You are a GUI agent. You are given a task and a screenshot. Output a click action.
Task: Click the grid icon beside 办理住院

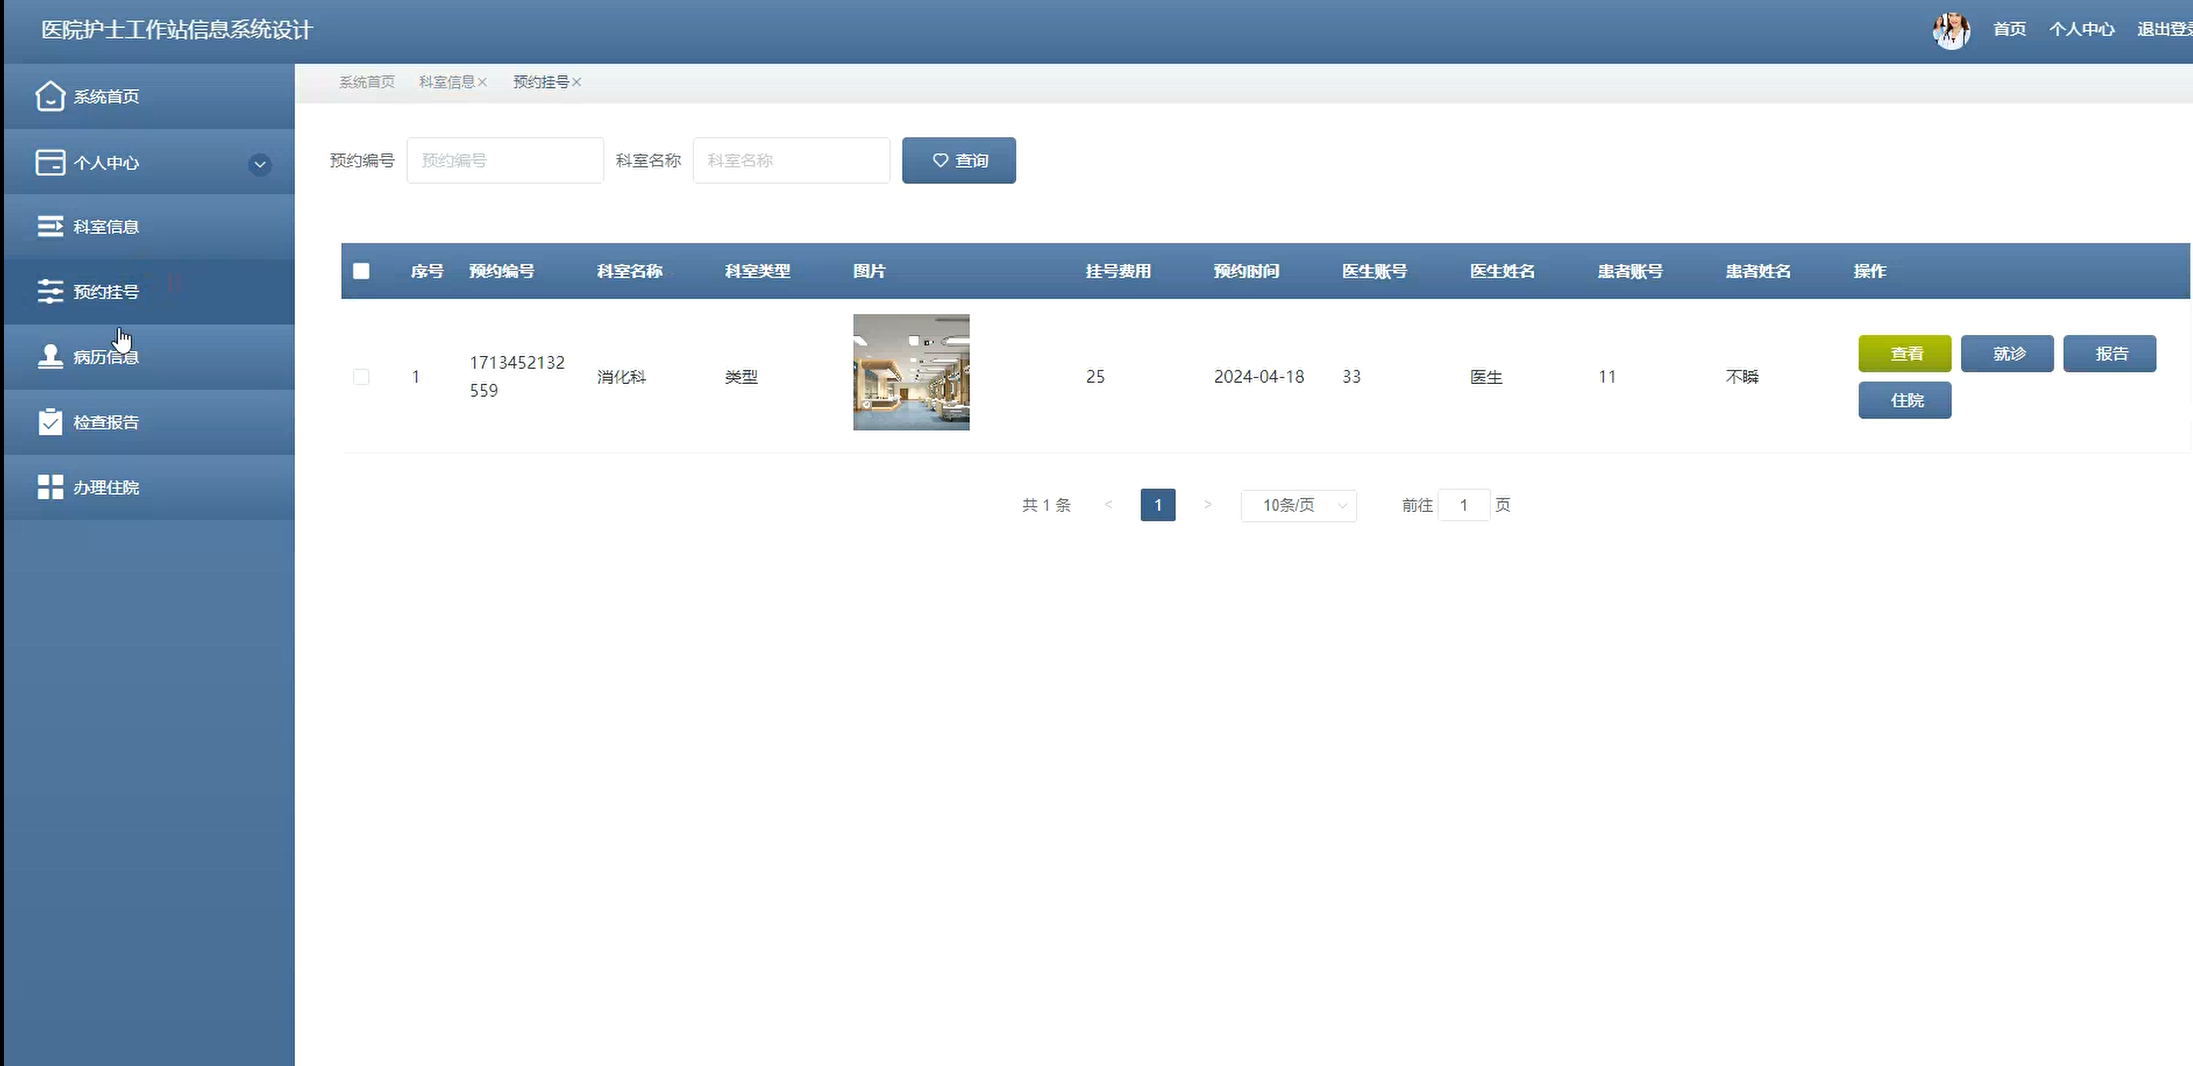coord(50,487)
